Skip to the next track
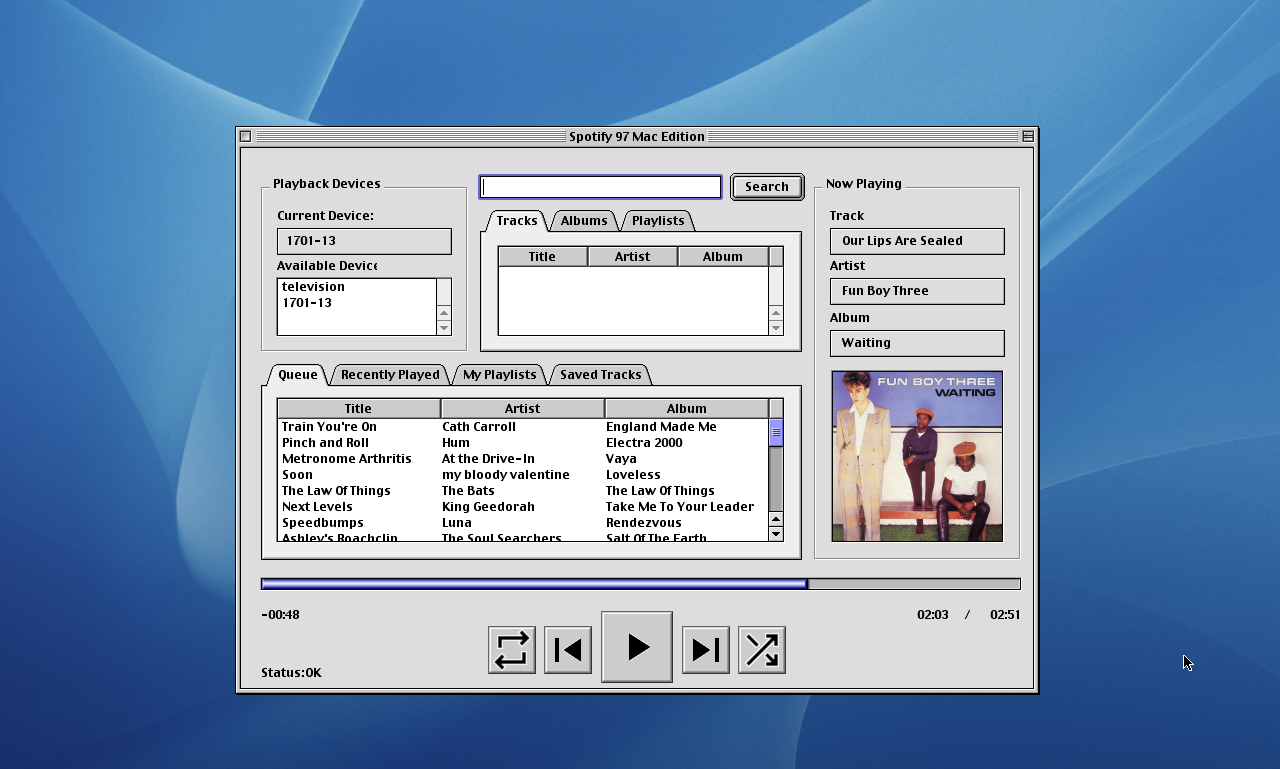The height and width of the screenshot is (769, 1280). pyautogui.click(x=706, y=650)
